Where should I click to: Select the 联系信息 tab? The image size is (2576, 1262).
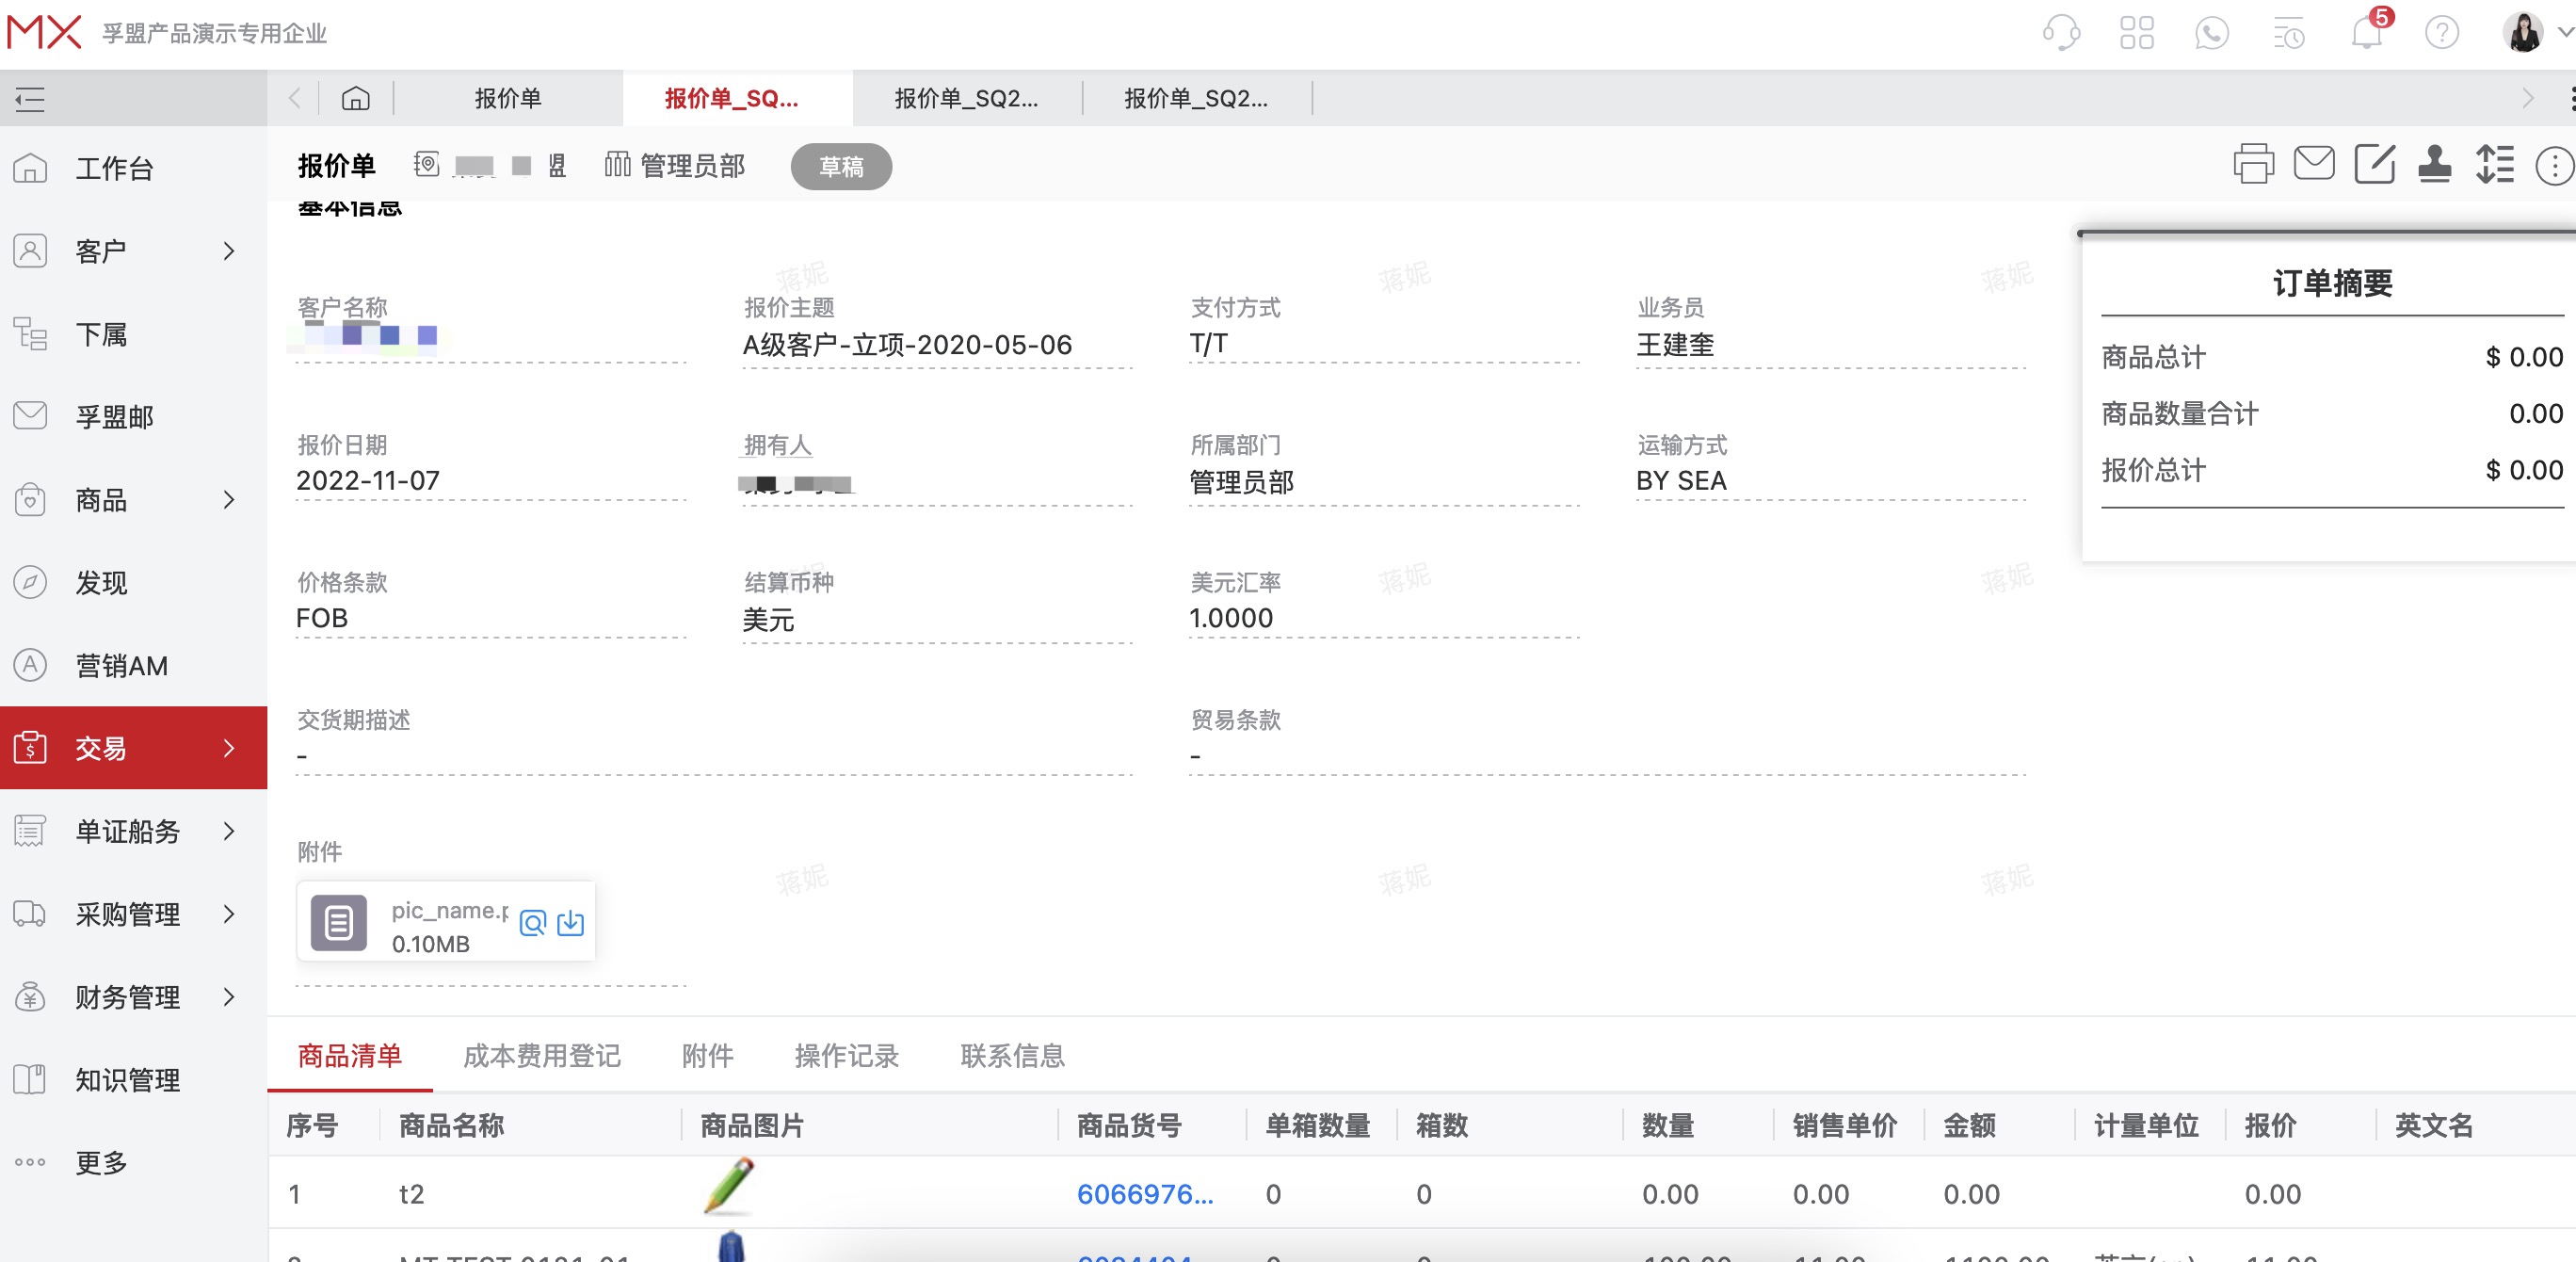[x=1013, y=1056]
